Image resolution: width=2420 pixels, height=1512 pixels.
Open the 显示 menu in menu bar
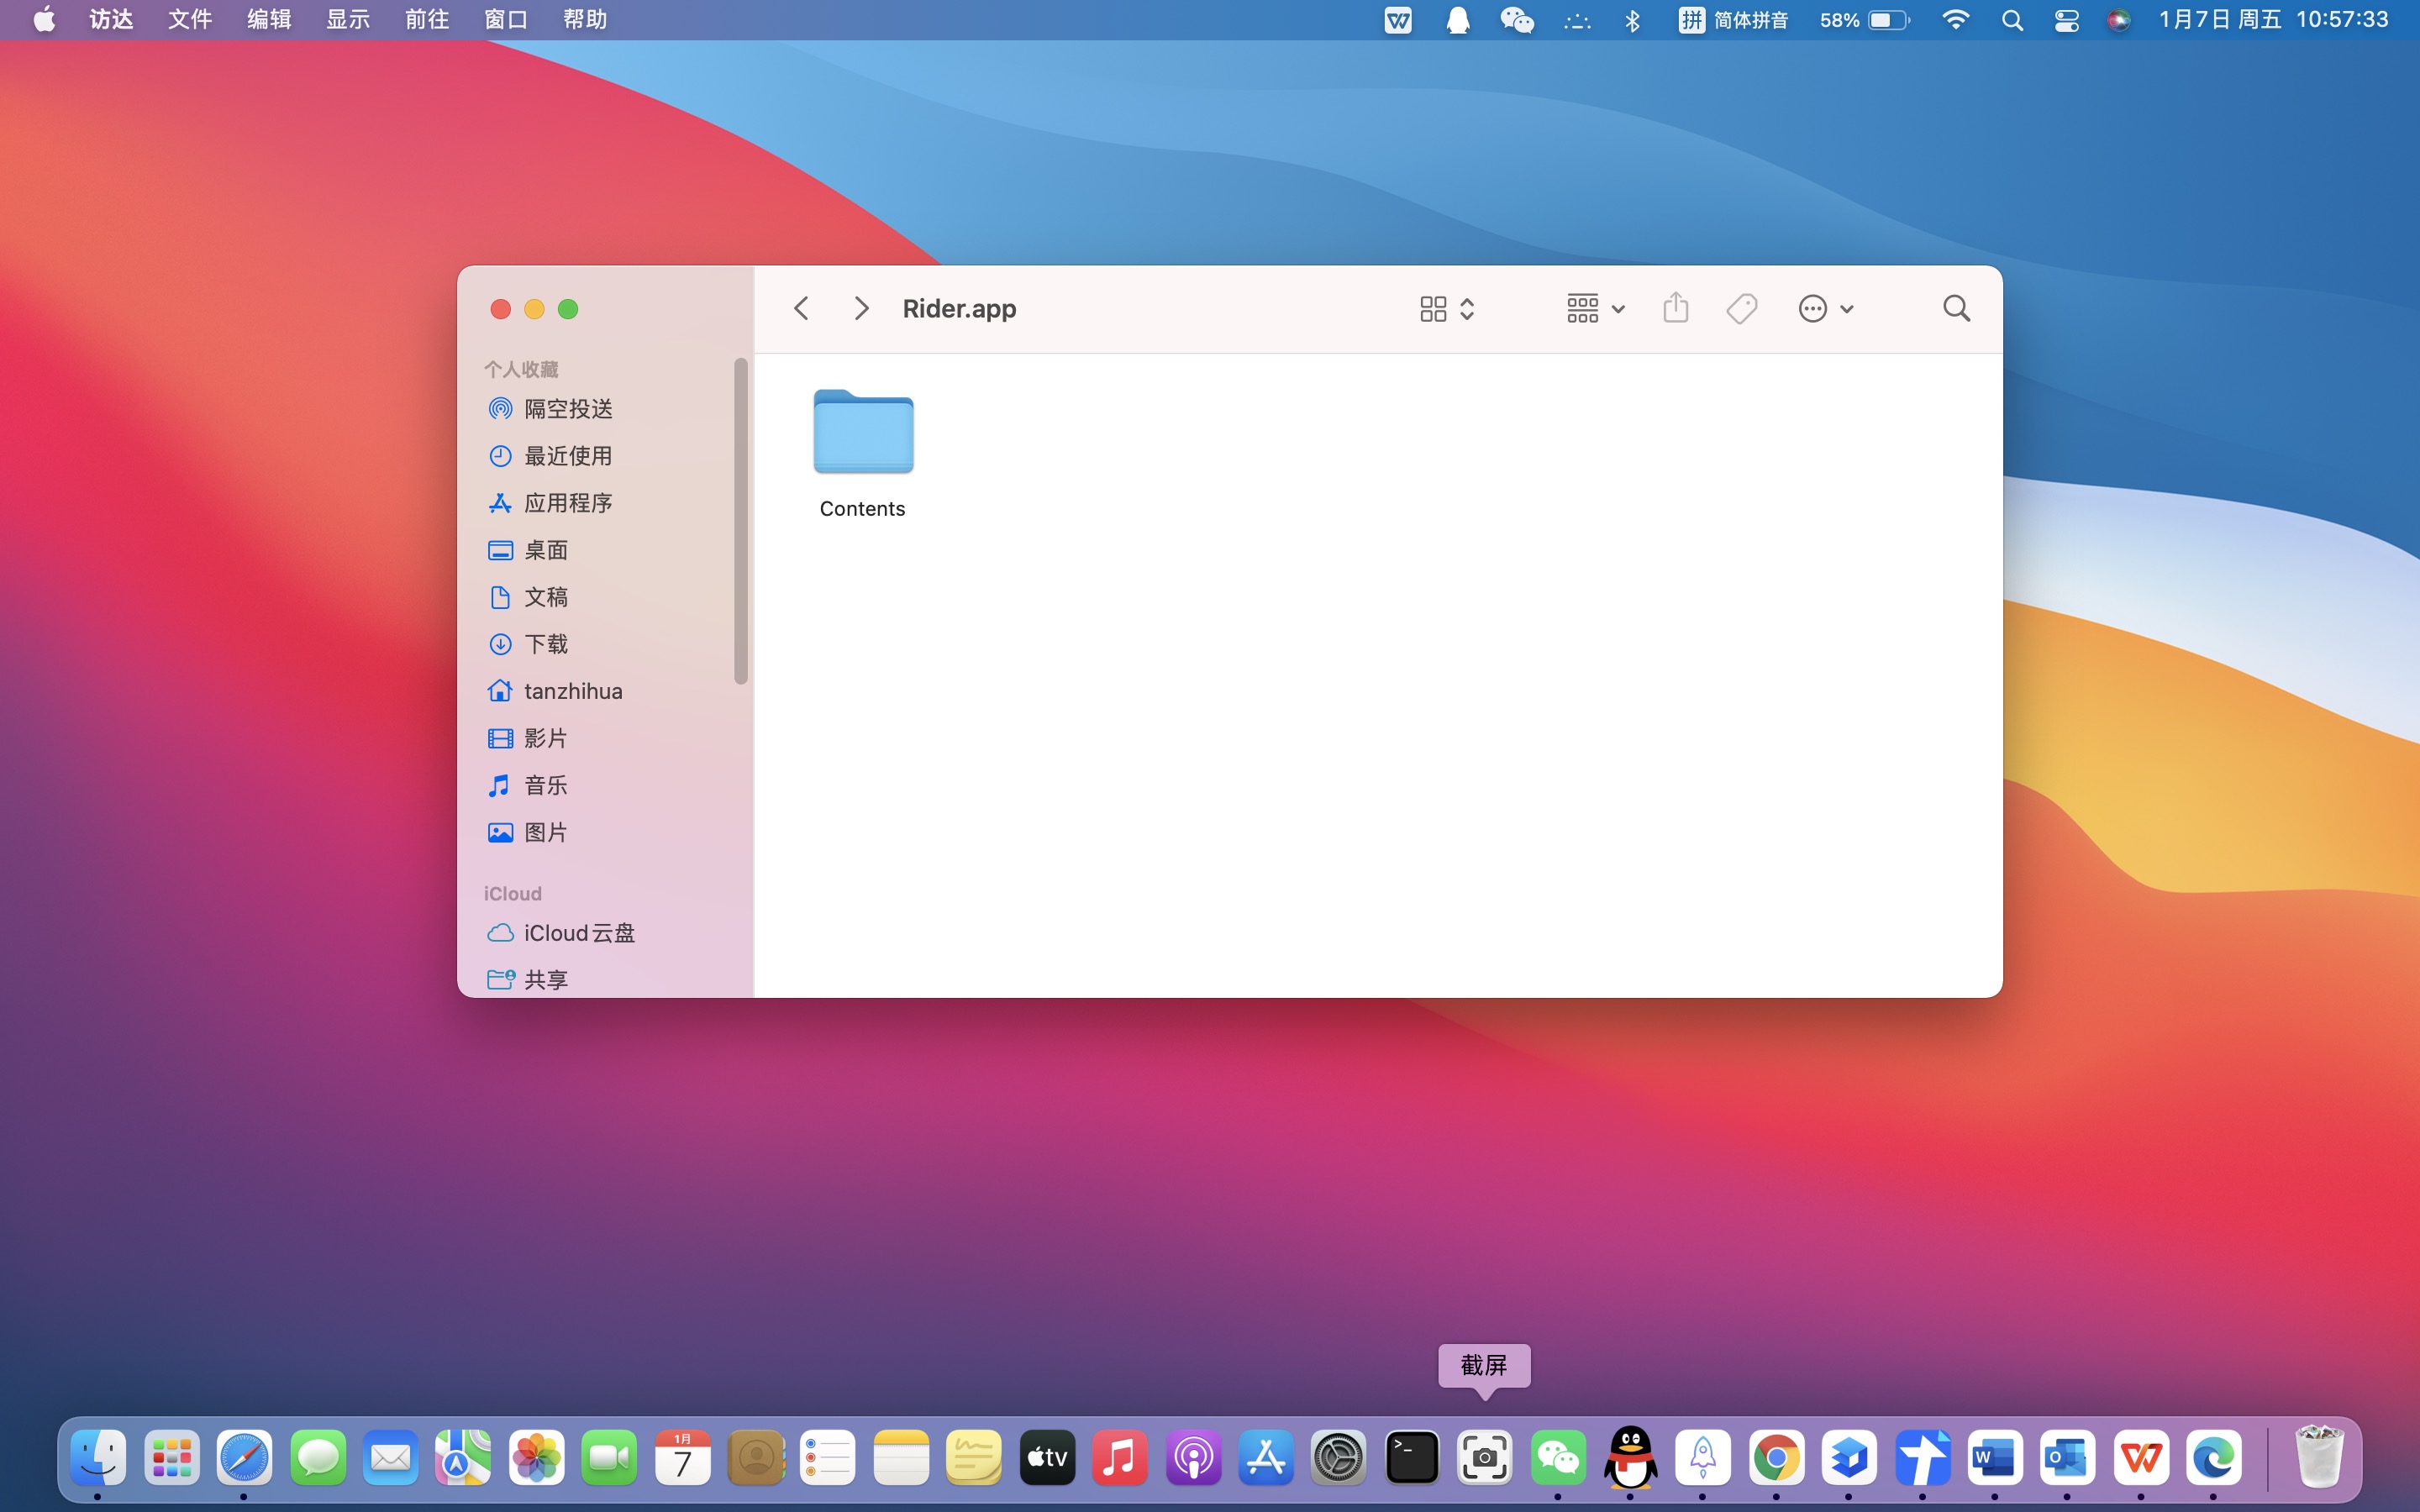point(347,20)
